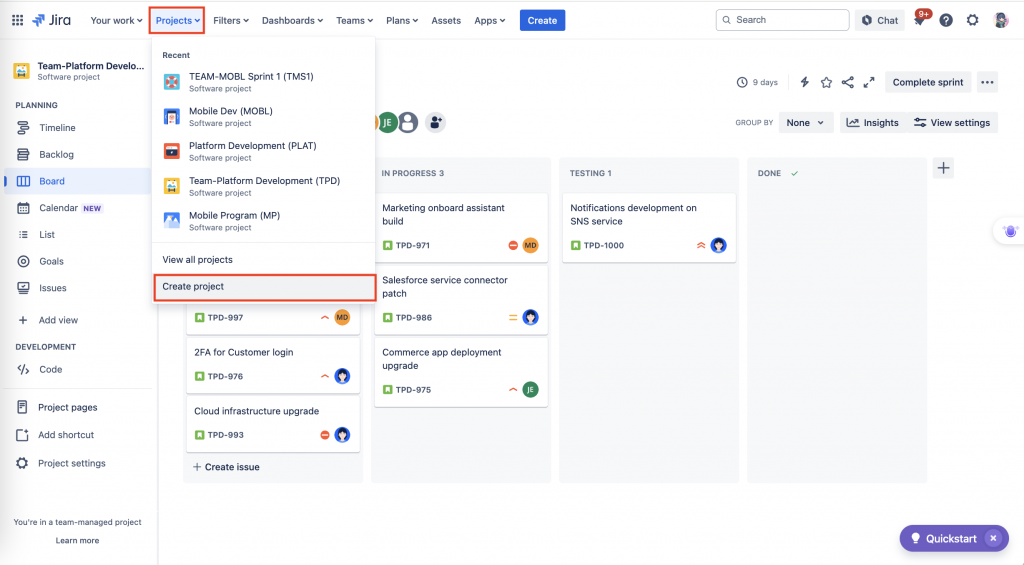Open Calendar in sidebar

(77, 208)
